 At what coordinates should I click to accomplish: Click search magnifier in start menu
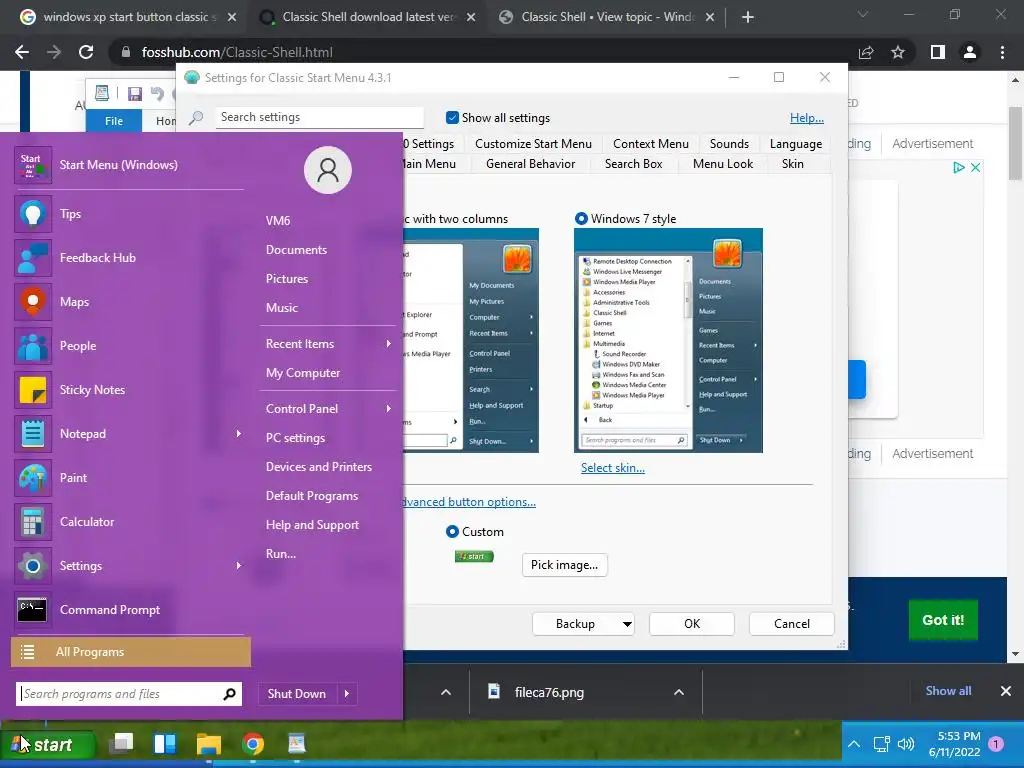(229, 694)
